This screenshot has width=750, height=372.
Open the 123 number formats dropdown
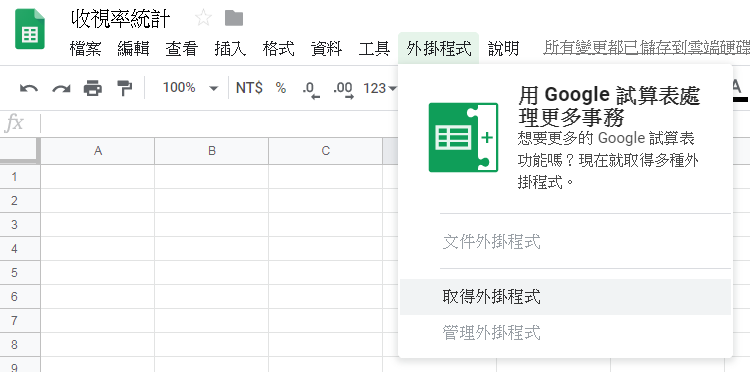click(380, 88)
